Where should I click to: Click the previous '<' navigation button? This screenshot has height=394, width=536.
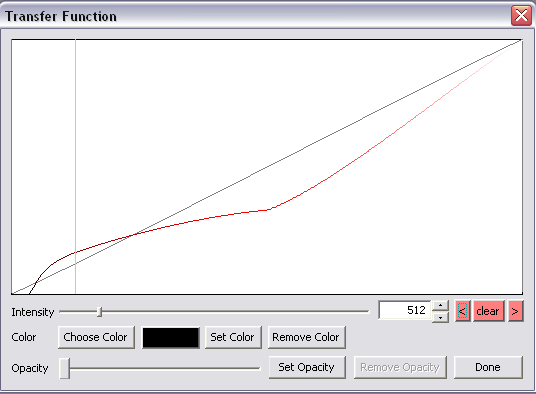click(463, 311)
